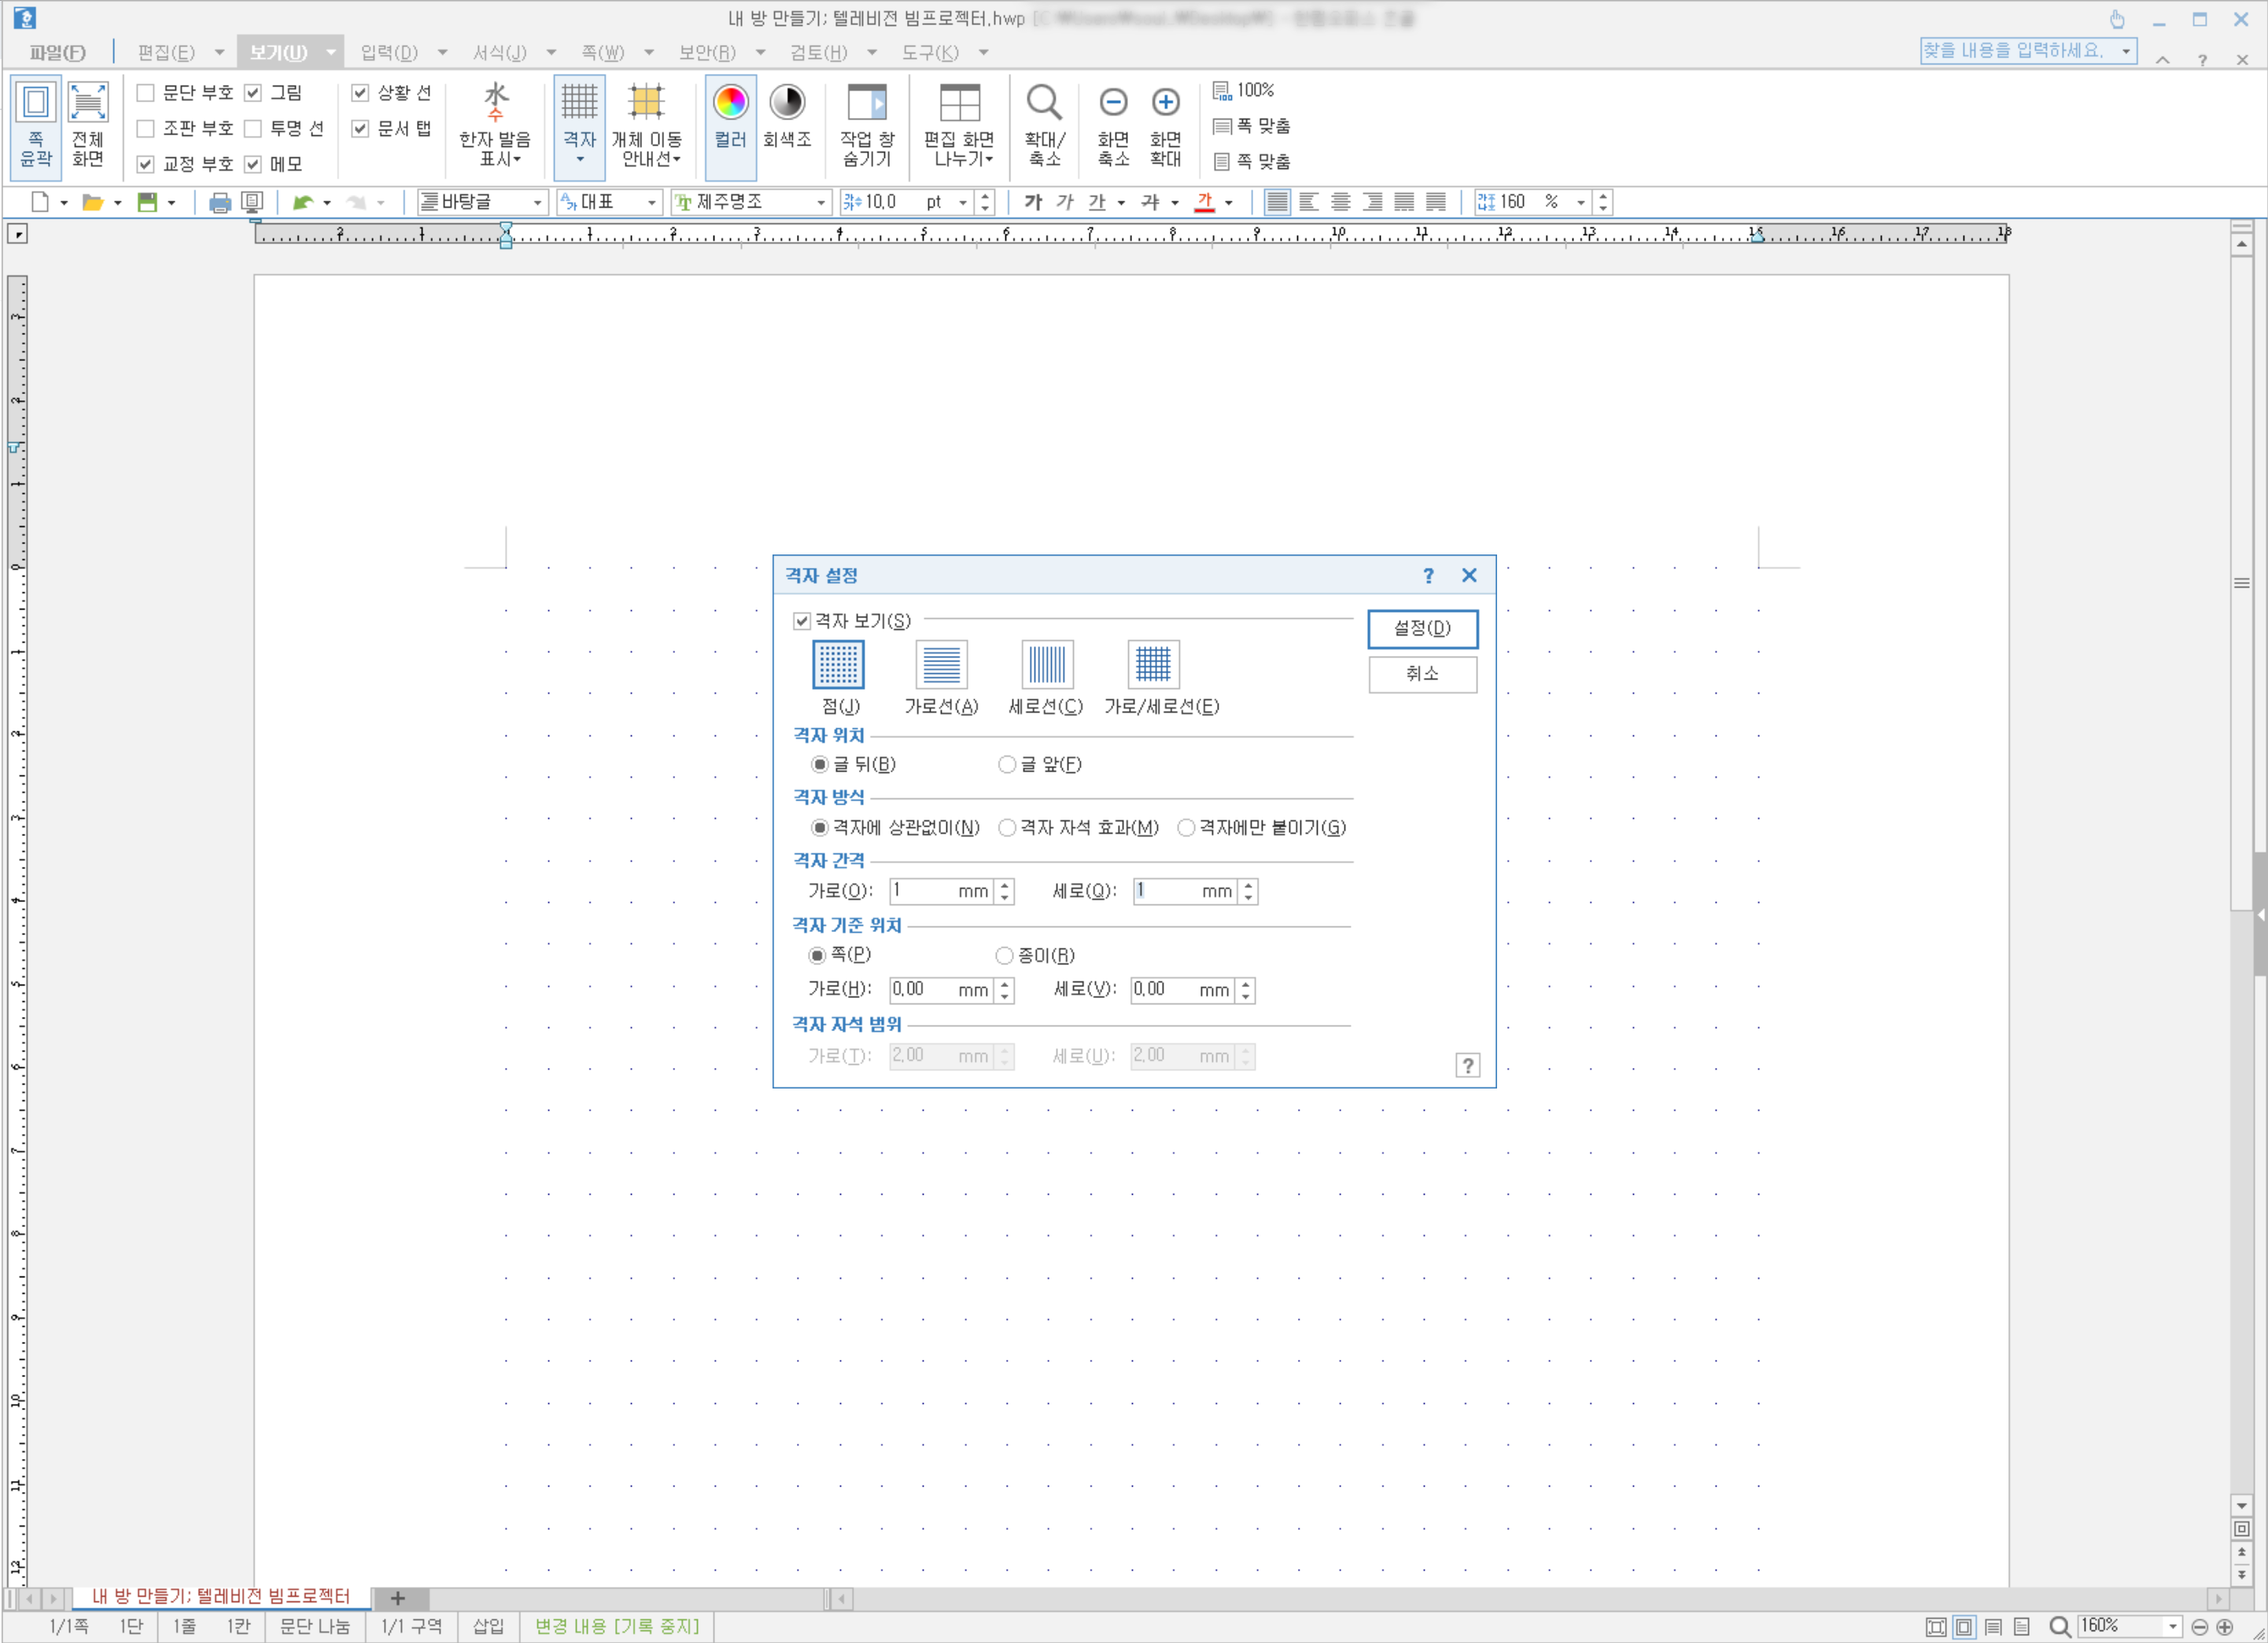The height and width of the screenshot is (1643, 2268).
Task: Uncheck the 격자 보기 checkbox
Action: tap(802, 621)
